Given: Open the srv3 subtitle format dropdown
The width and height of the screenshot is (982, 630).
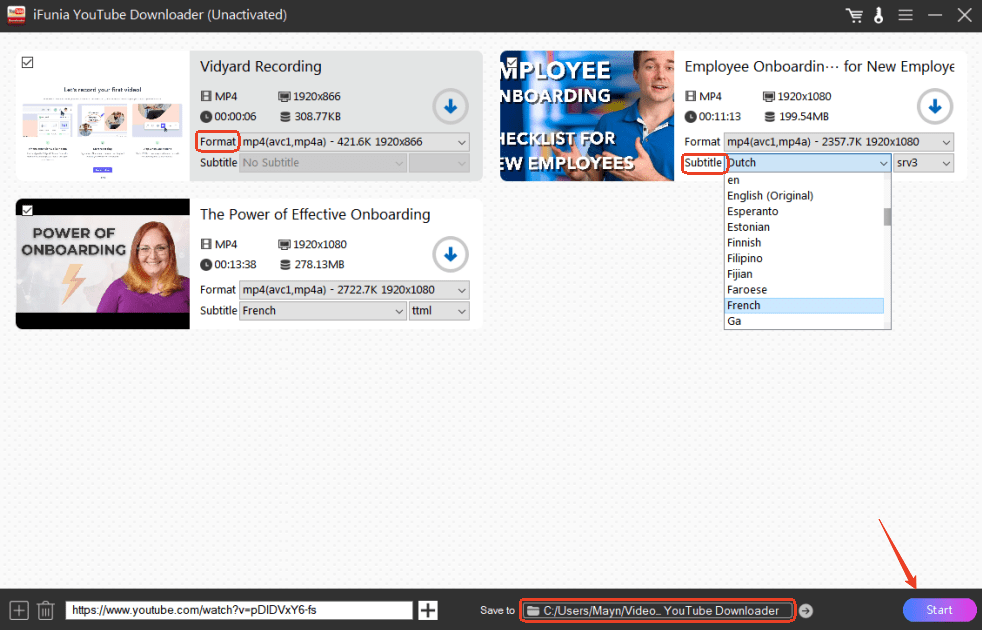Looking at the screenshot, I should click(x=924, y=163).
